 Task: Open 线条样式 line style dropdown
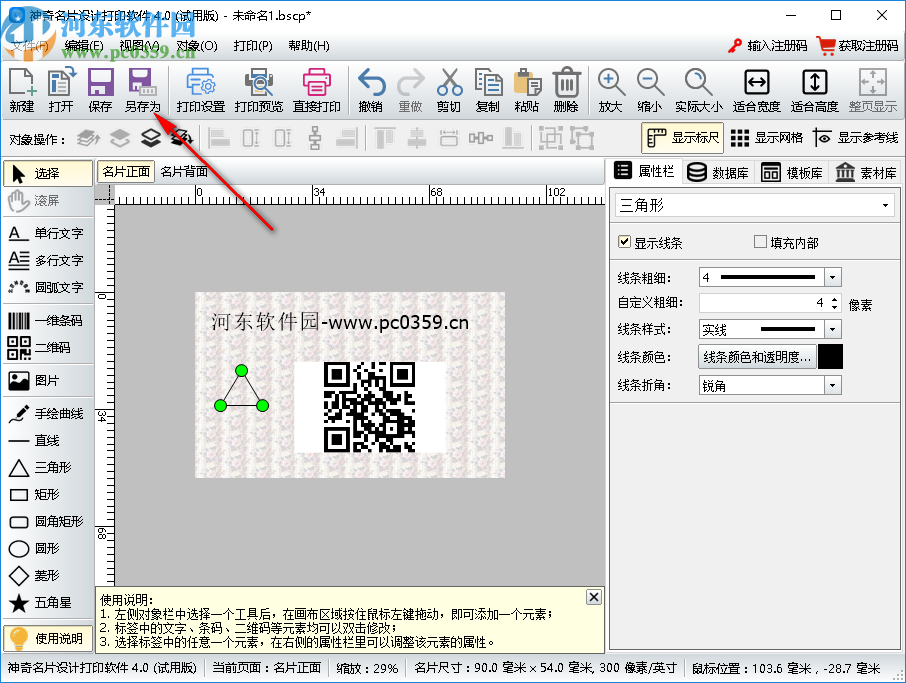click(832, 329)
